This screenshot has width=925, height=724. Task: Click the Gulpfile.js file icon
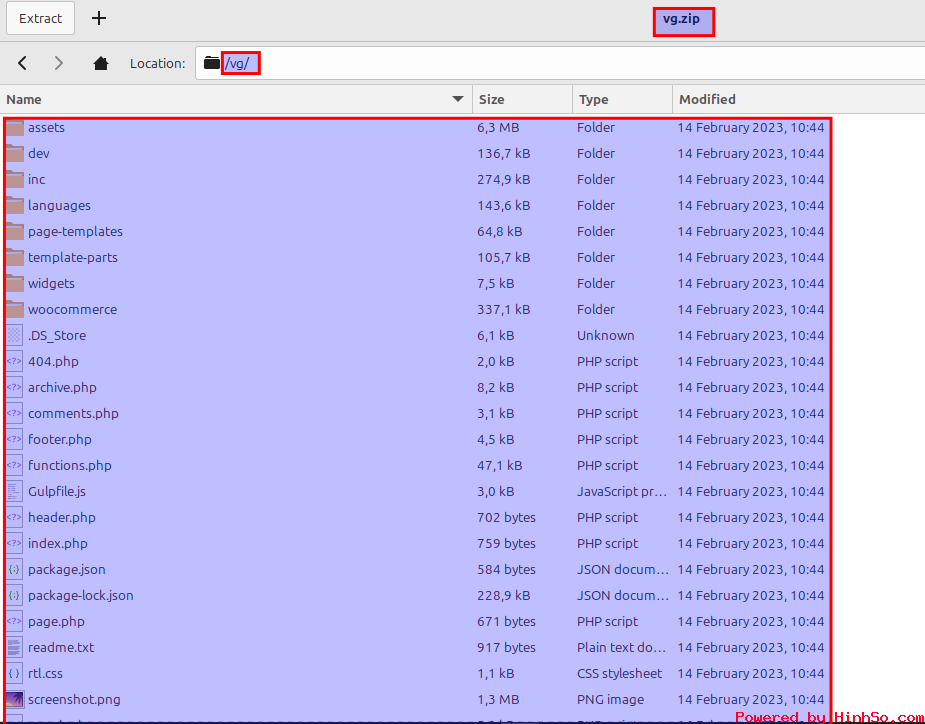click(x=15, y=491)
